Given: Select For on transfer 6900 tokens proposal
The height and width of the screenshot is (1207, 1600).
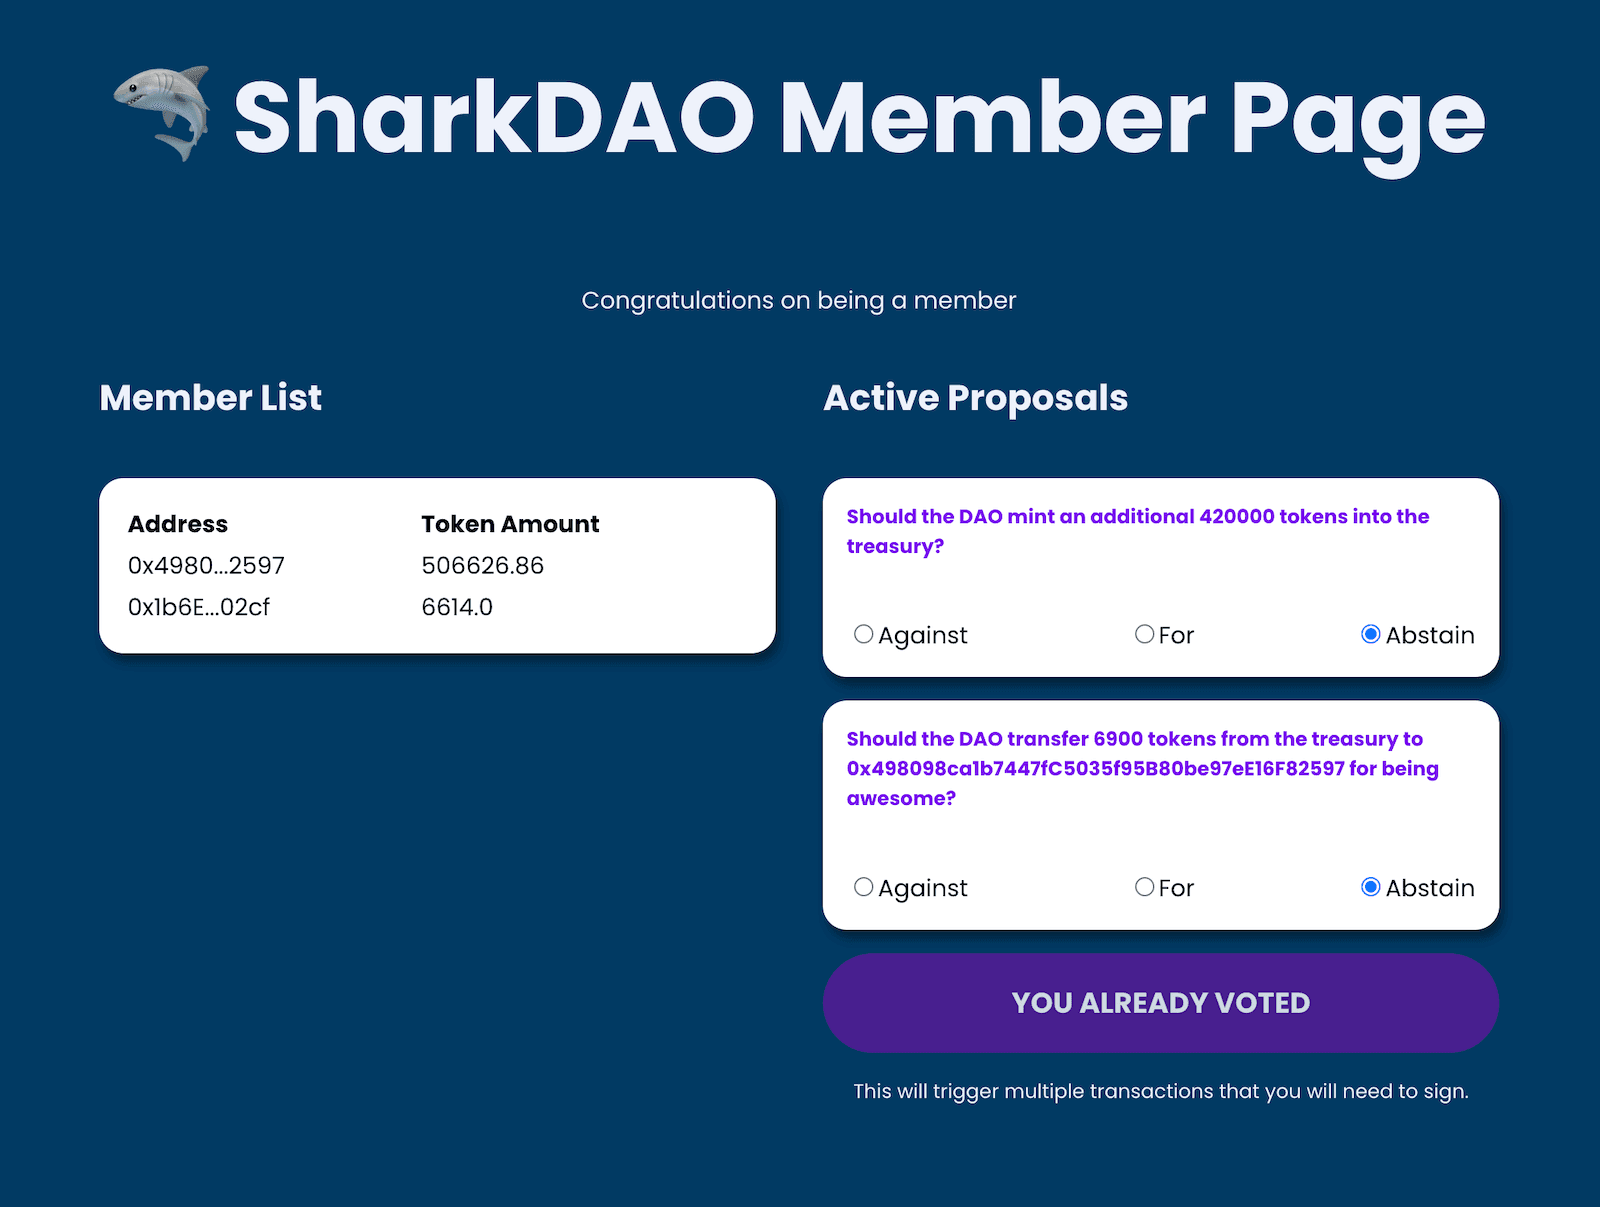Looking at the screenshot, I should pos(1145,887).
